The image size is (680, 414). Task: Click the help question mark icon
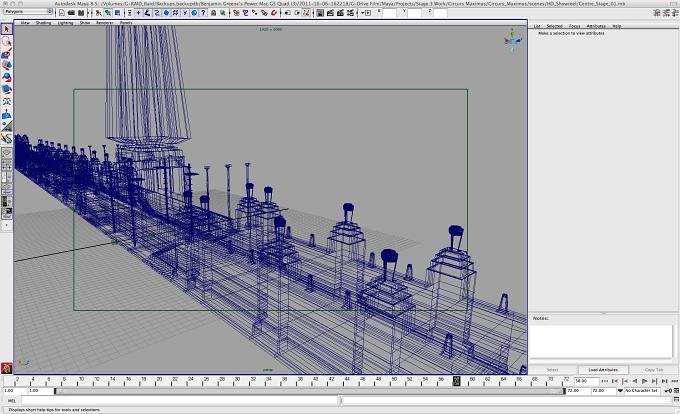click(203, 13)
